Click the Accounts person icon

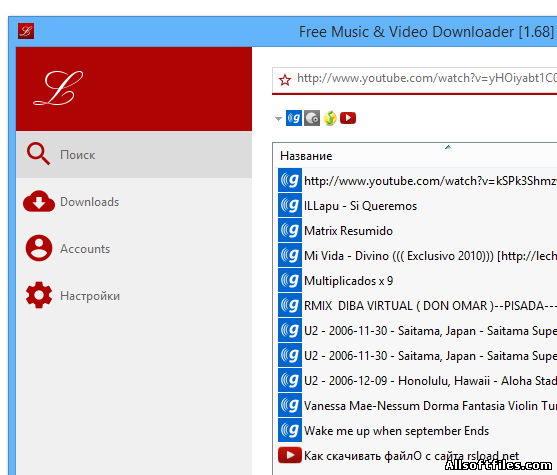tap(39, 248)
